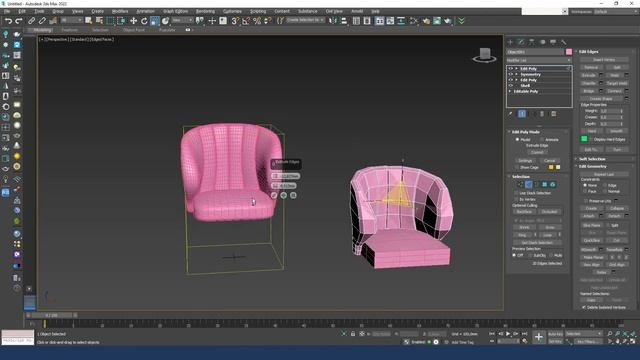Select the Link tool icon
Image resolution: width=640 pixels, height=360 pixels.
[x=31, y=21]
